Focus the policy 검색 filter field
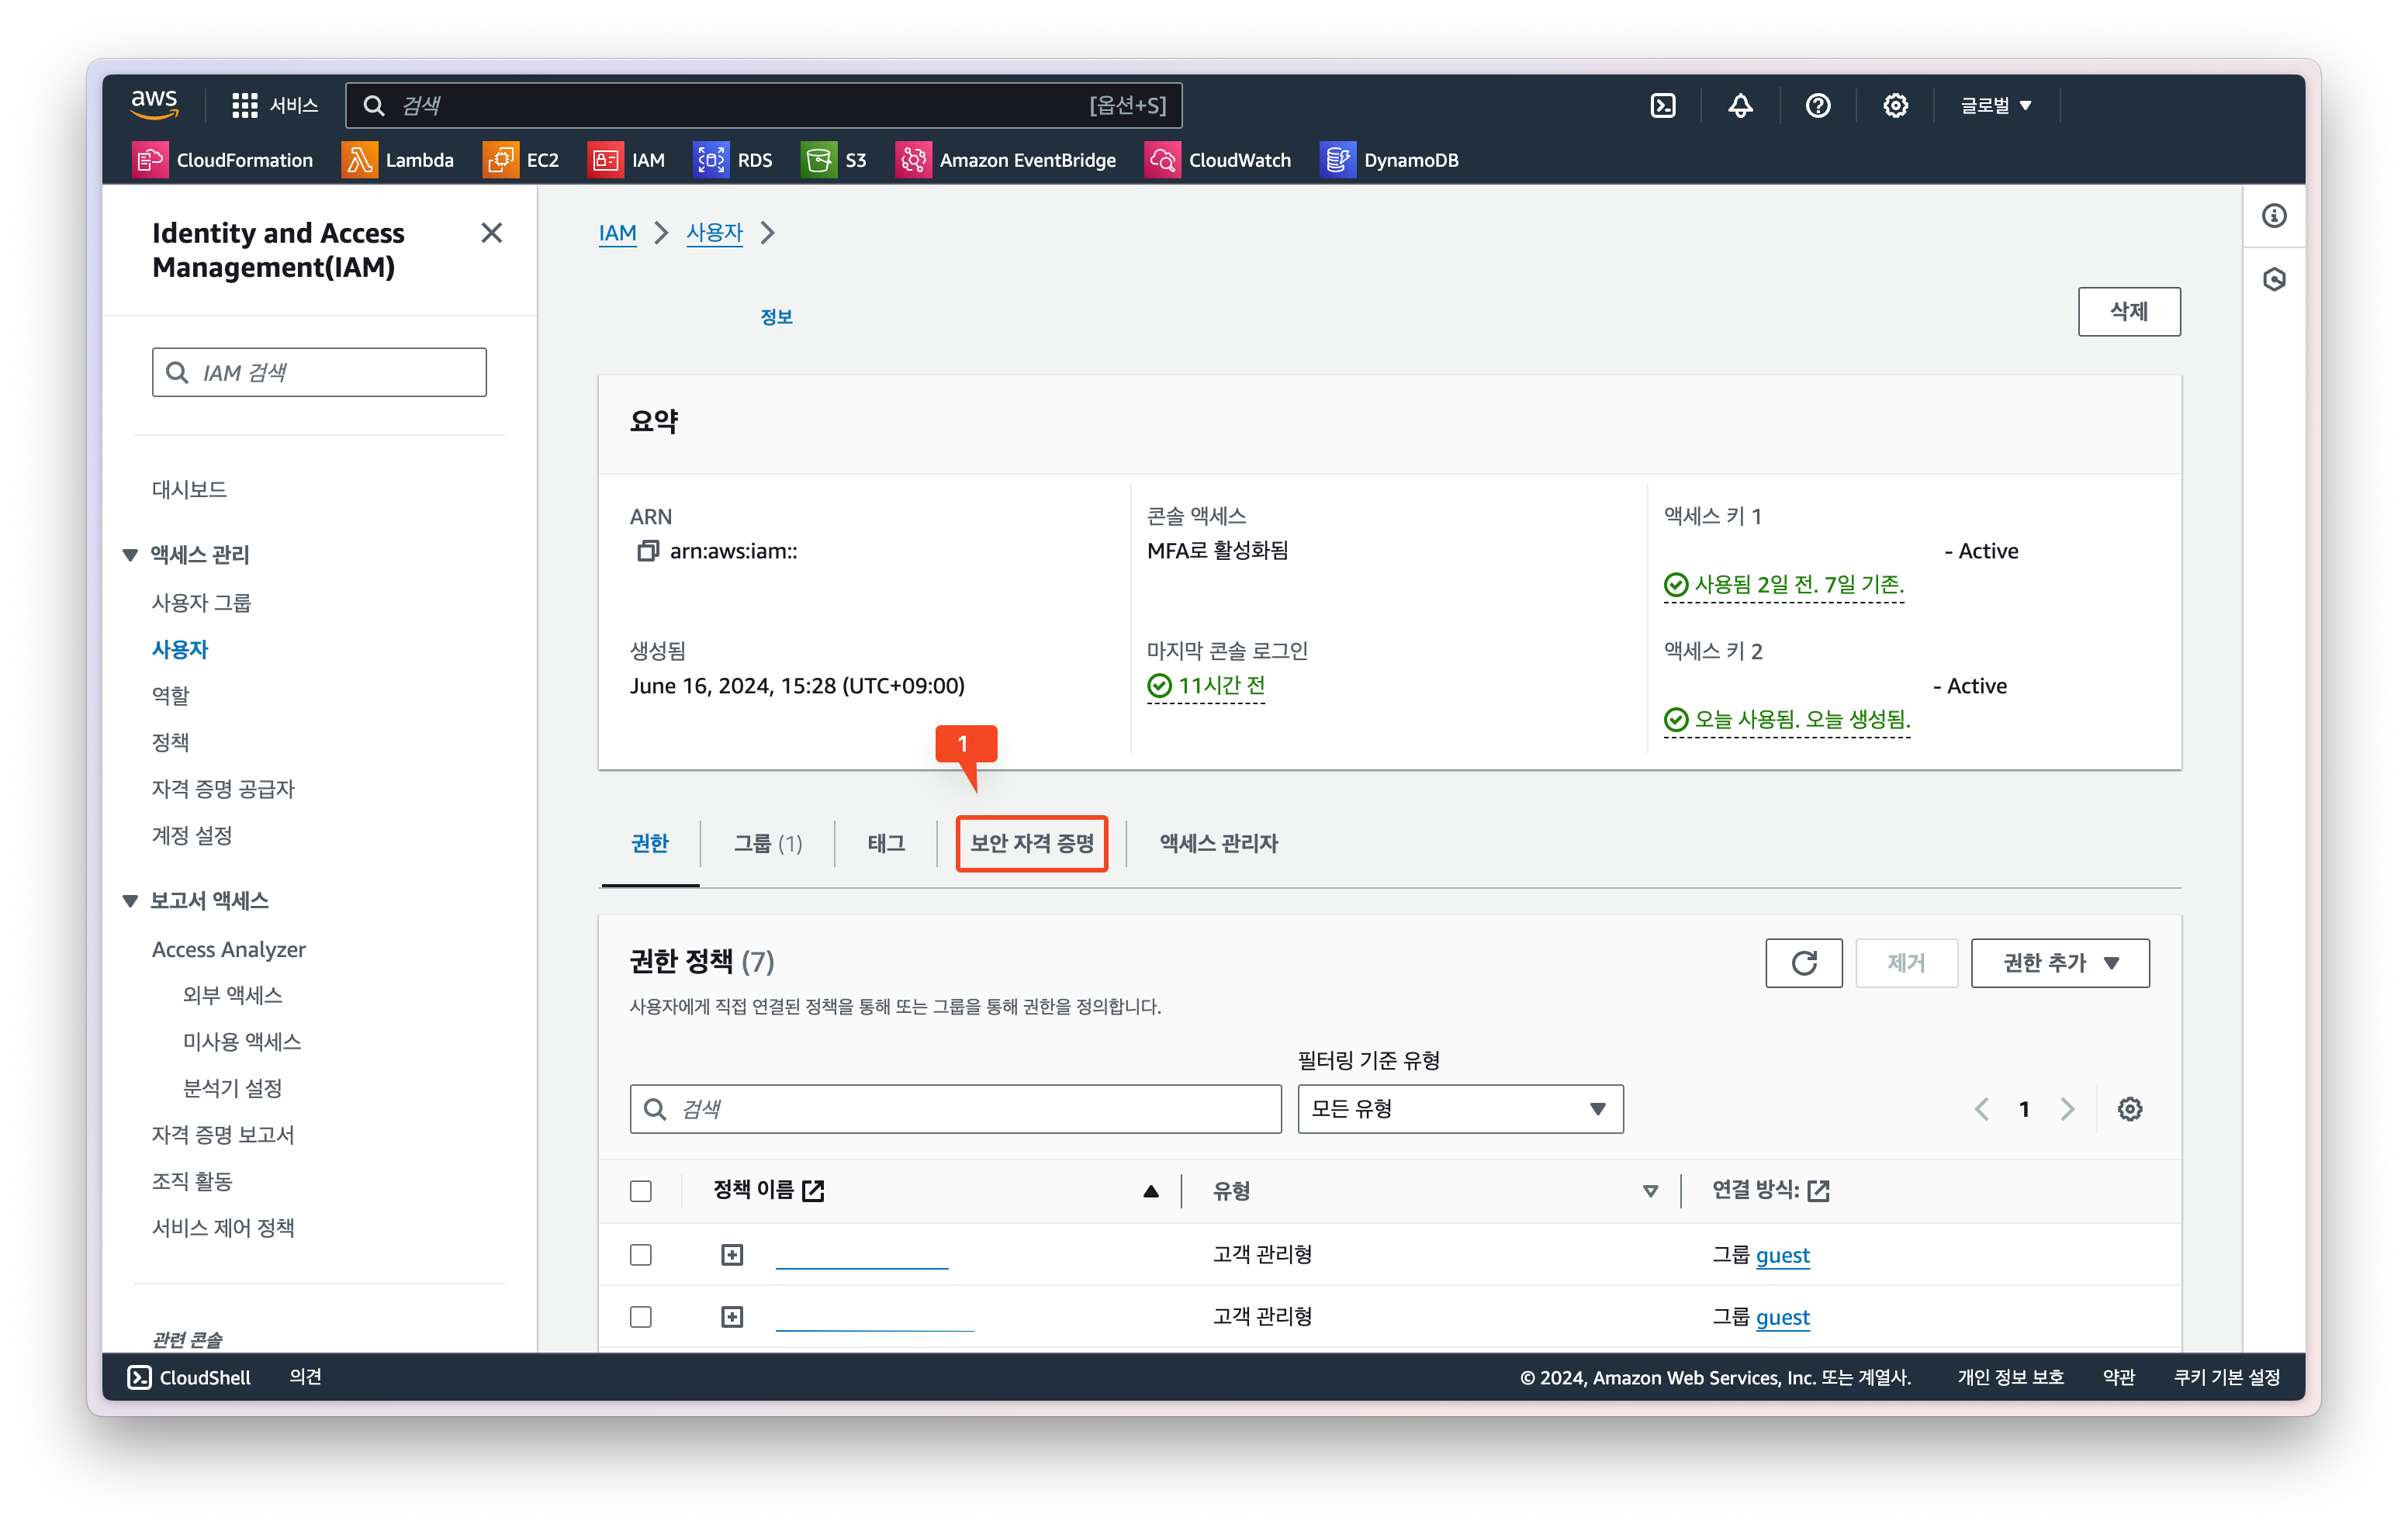Viewport: 2408px width, 1531px height. (x=955, y=1108)
